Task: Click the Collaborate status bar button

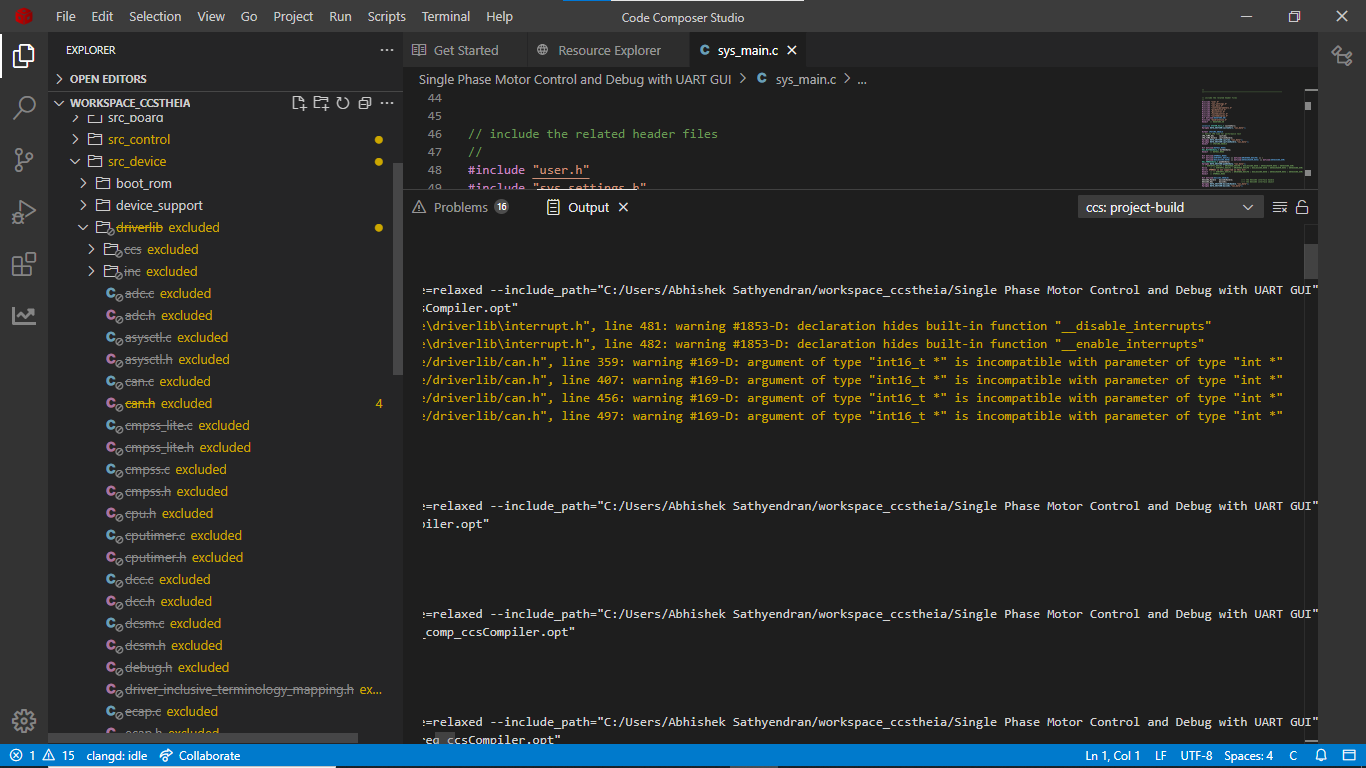Action: [200, 756]
